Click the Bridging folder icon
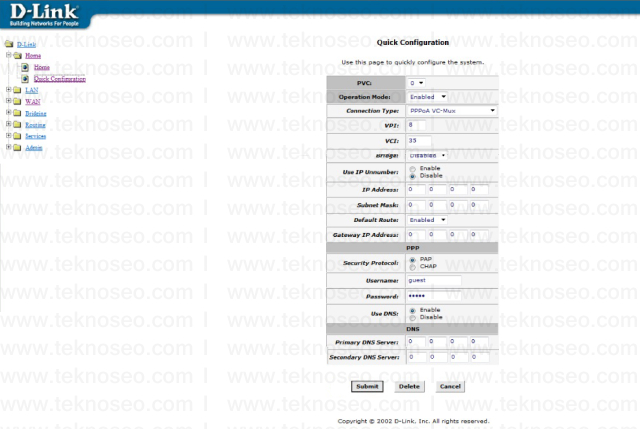640x429 pixels. coord(17,113)
